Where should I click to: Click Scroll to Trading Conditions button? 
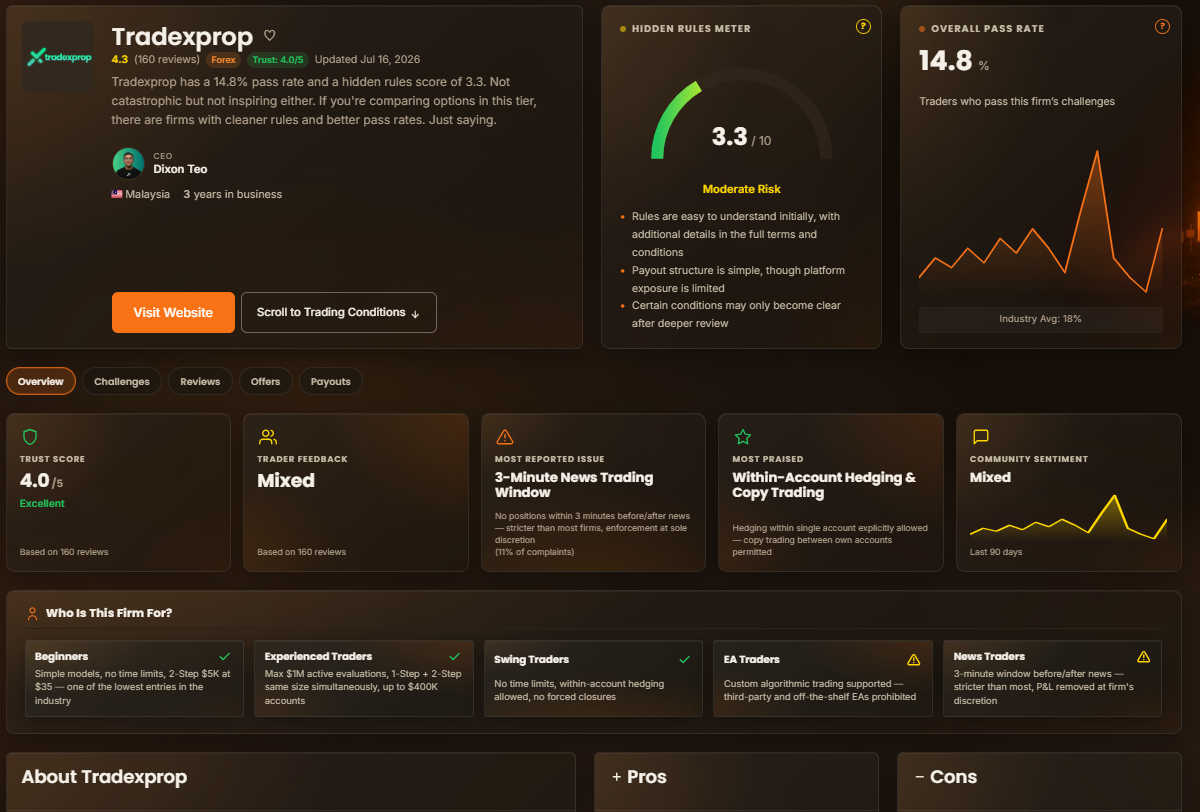coord(339,312)
